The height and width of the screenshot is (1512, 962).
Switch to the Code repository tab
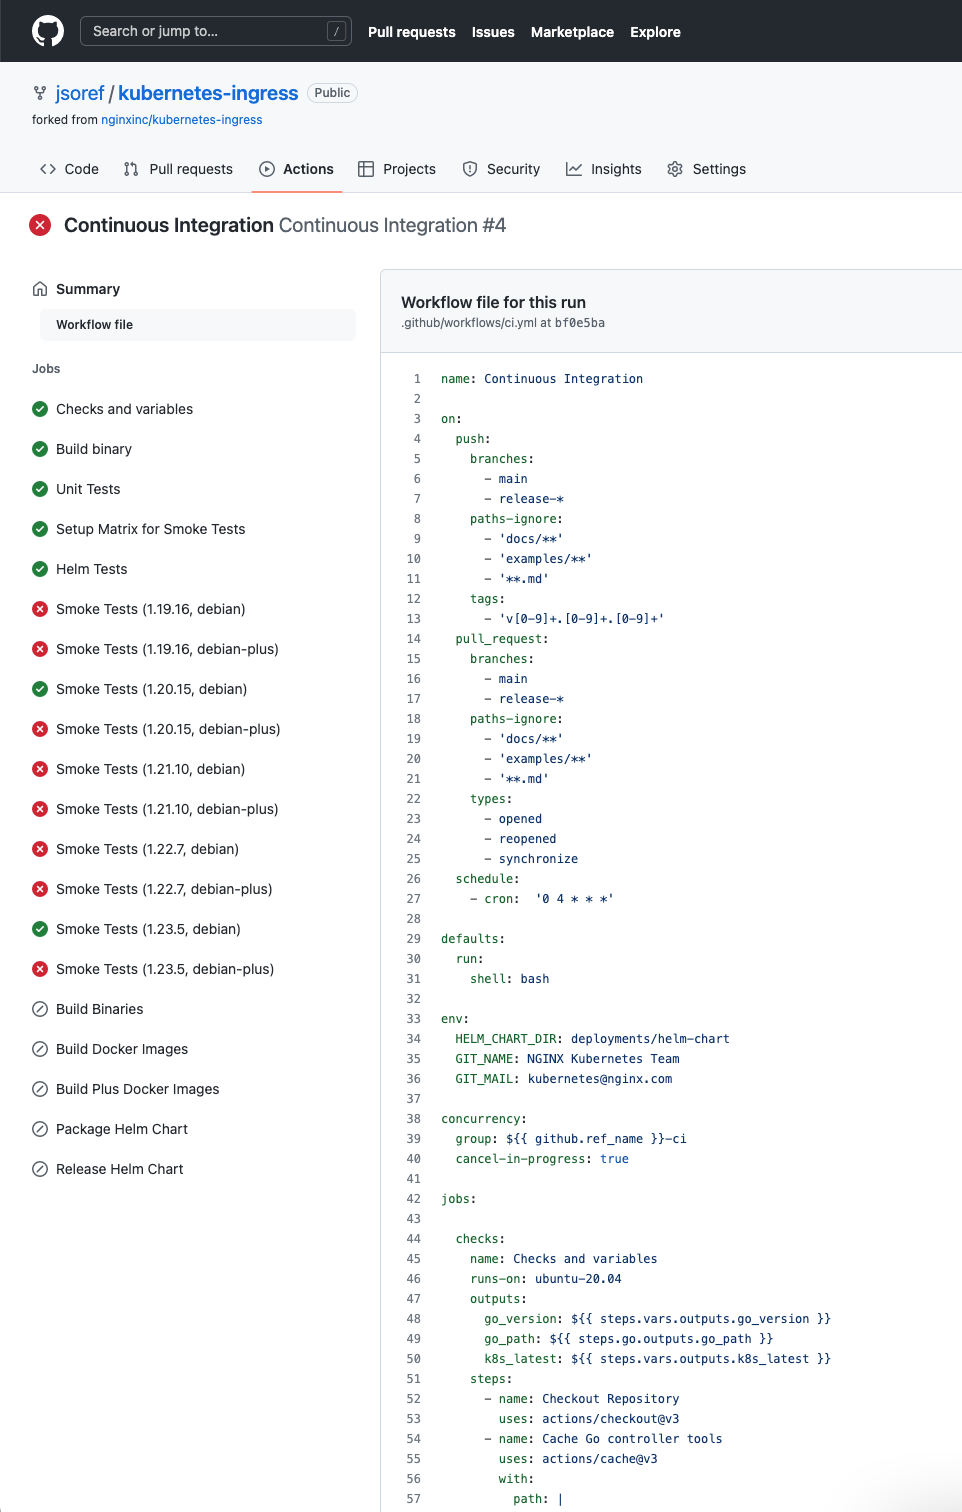pyautogui.click(x=69, y=169)
